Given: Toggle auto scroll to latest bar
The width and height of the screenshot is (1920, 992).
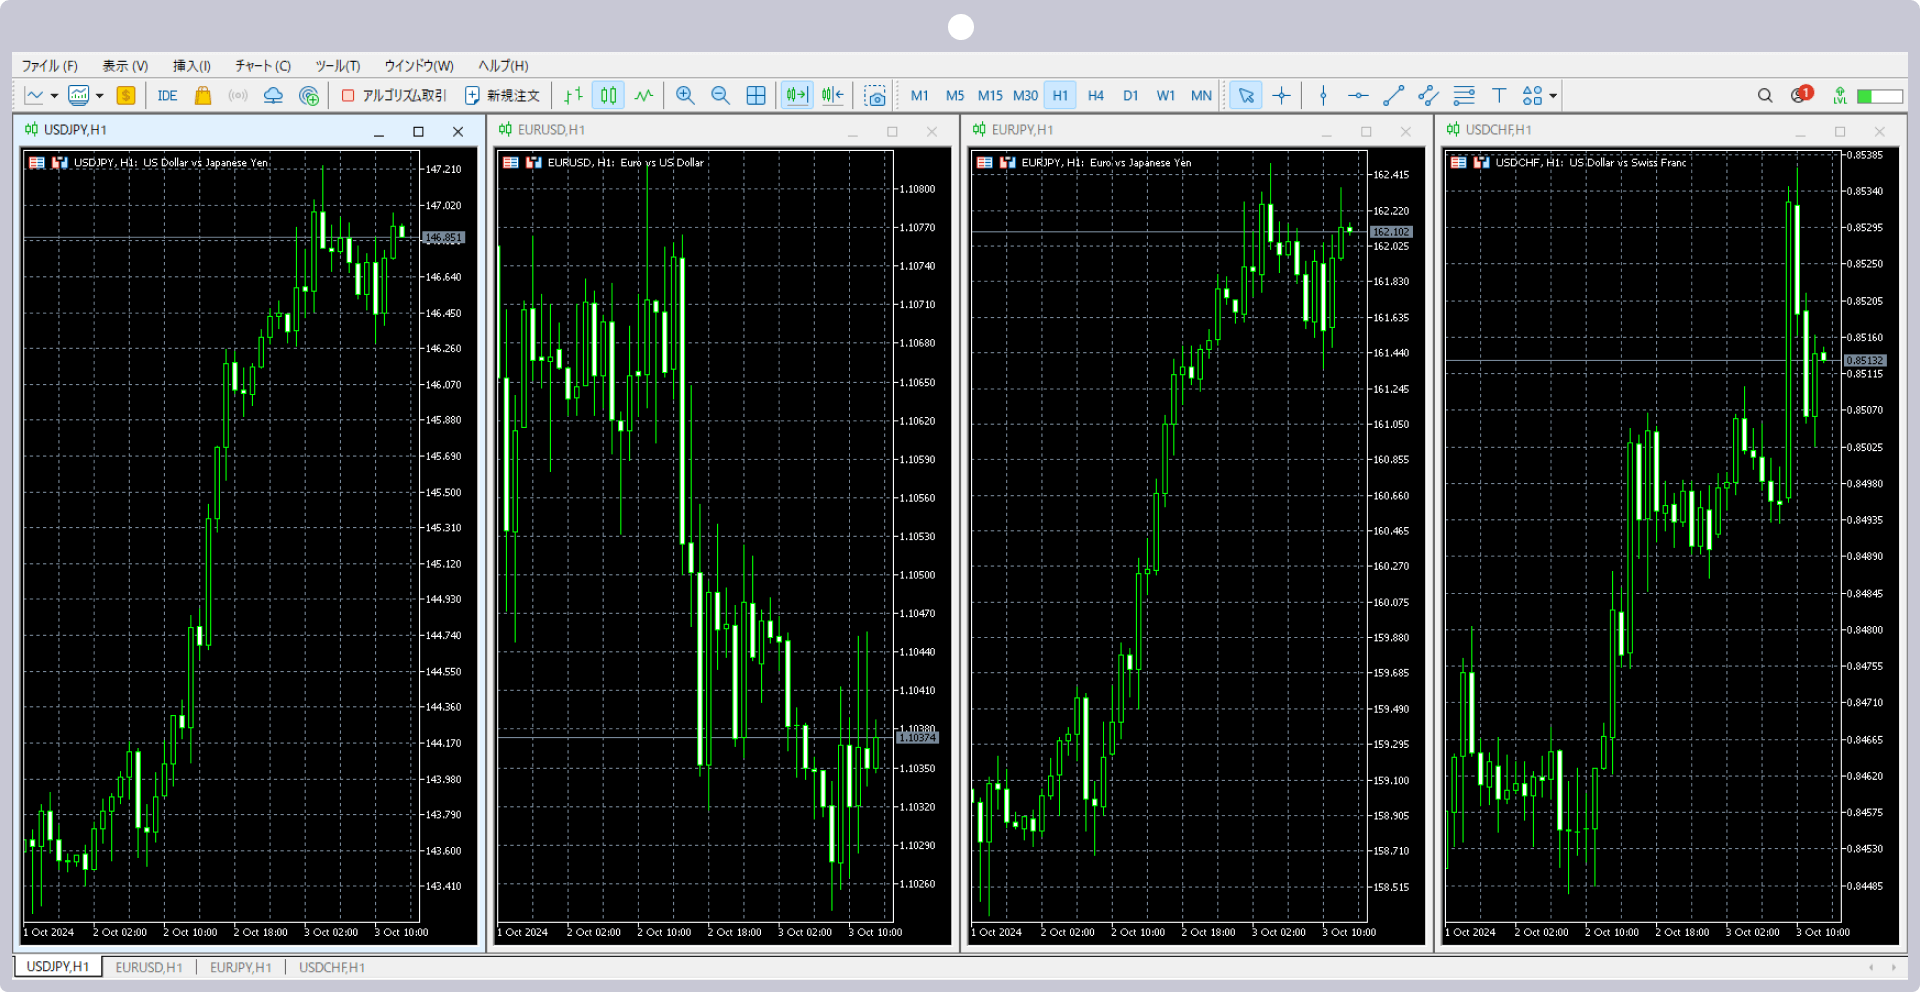Looking at the screenshot, I should tap(796, 96).
